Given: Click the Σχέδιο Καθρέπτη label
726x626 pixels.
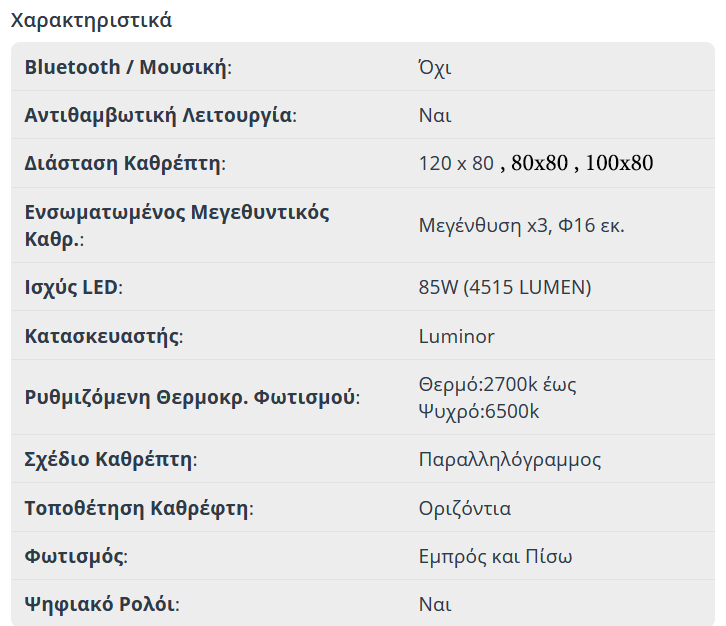Looking at the screenshot, I should pos(110,460).
